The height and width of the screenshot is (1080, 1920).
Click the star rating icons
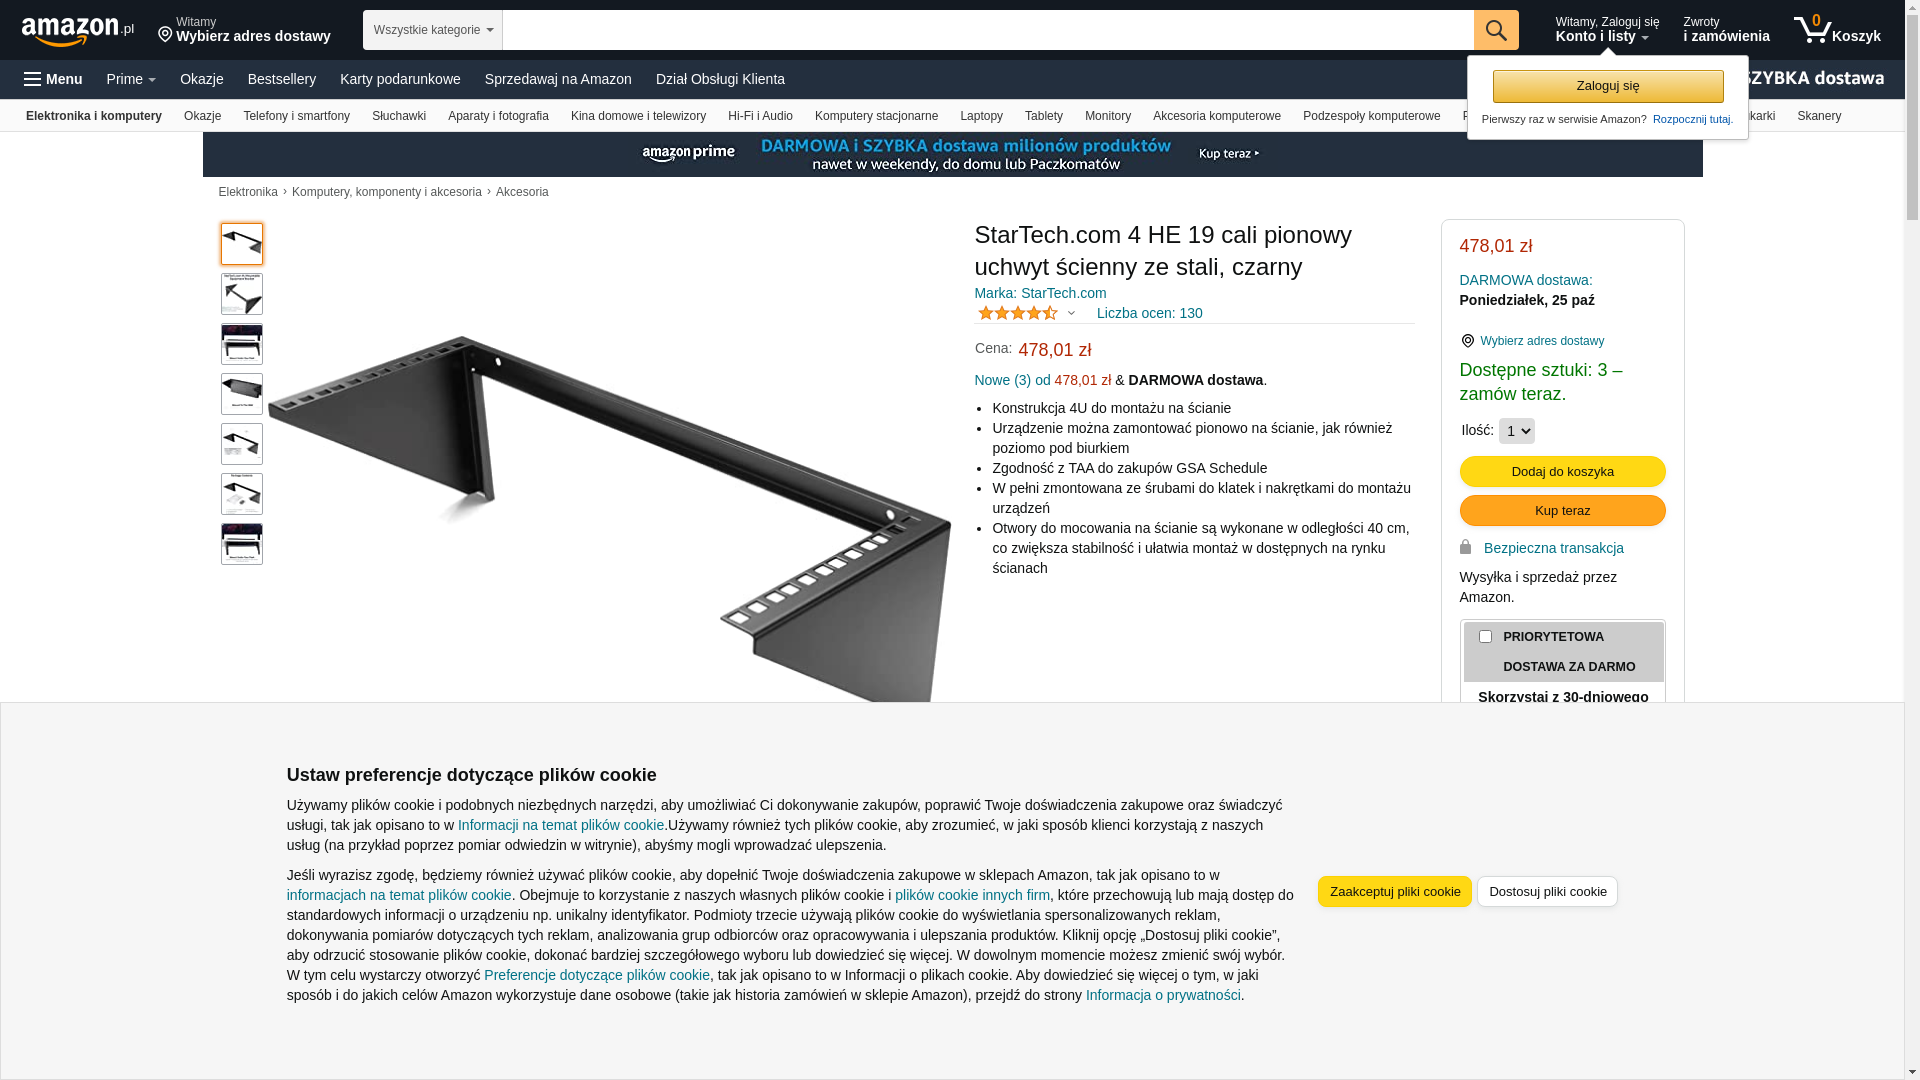(1017, 313)
